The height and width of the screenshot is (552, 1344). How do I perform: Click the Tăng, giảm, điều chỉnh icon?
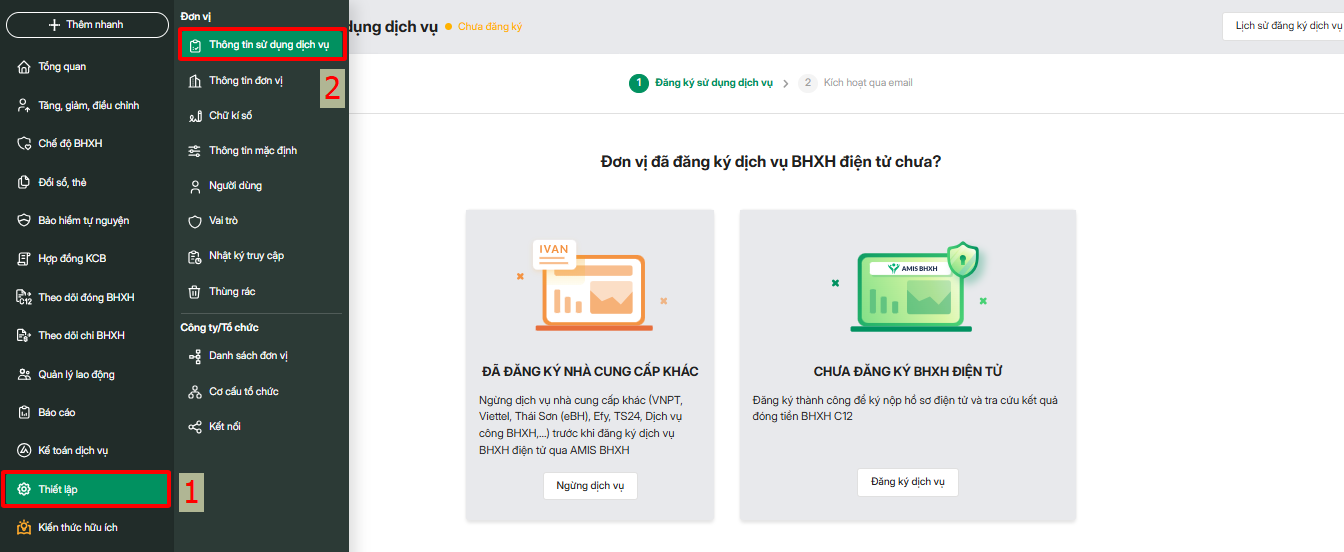[24, 105]
